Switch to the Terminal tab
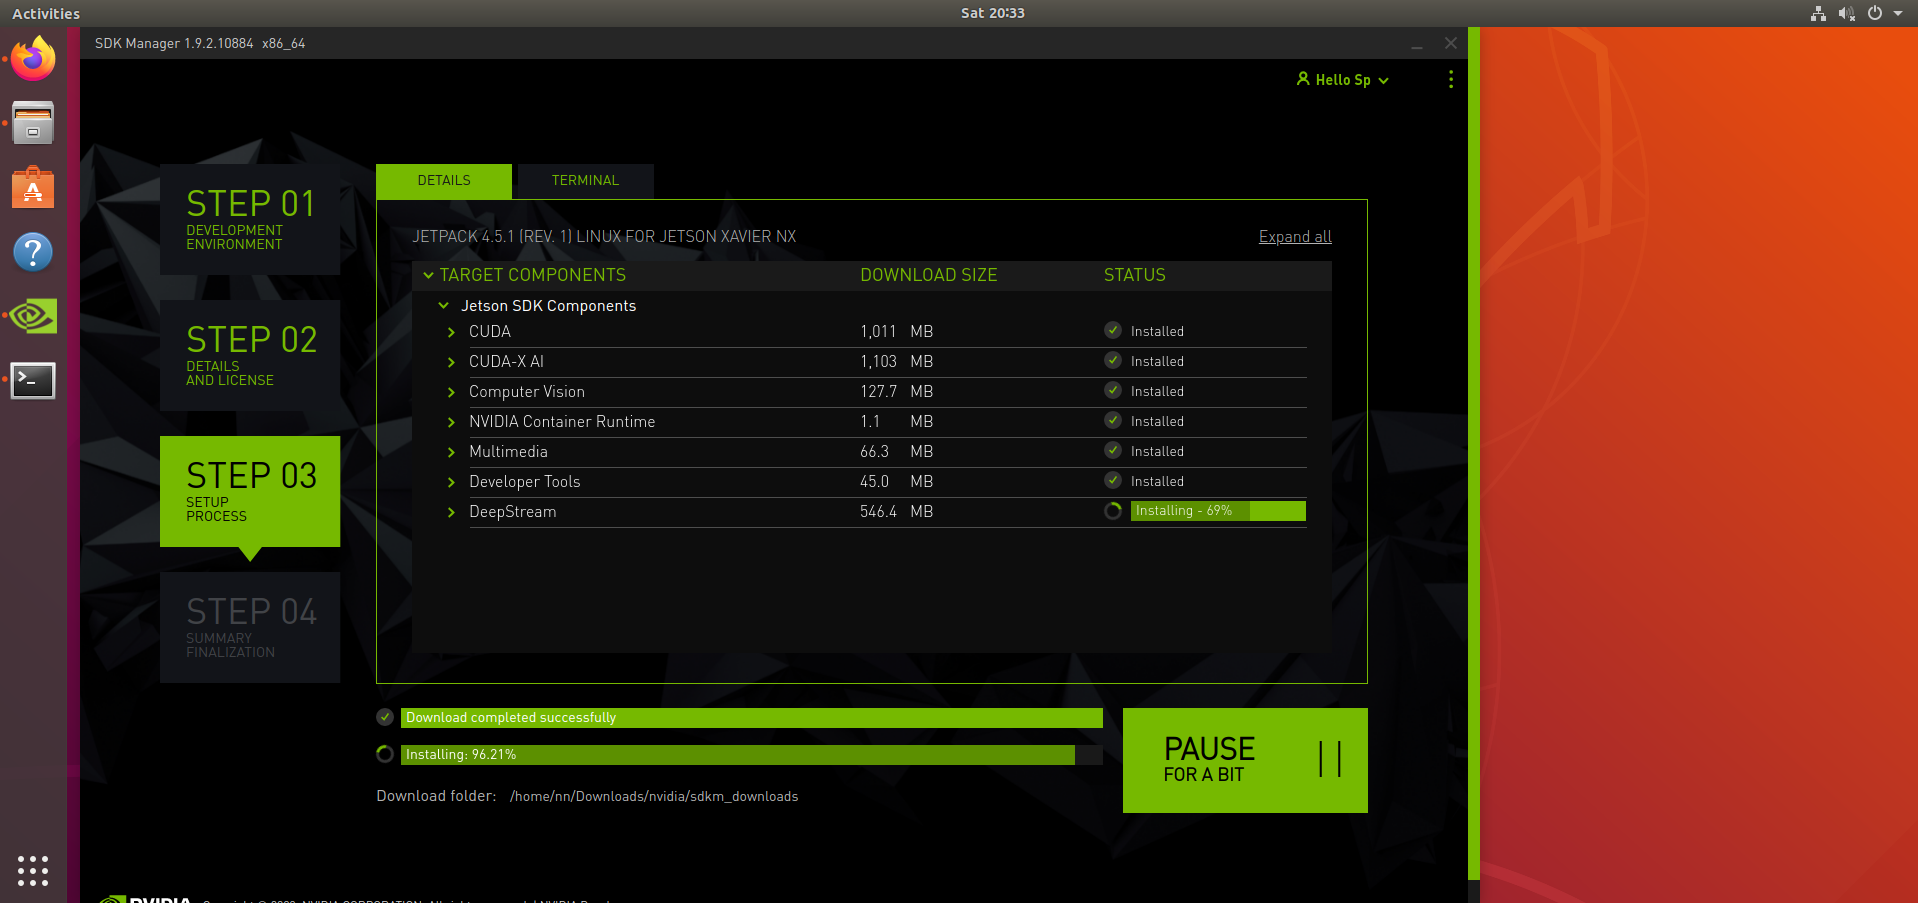Viewport: 1918px width, 903px height. coord(585,181)
